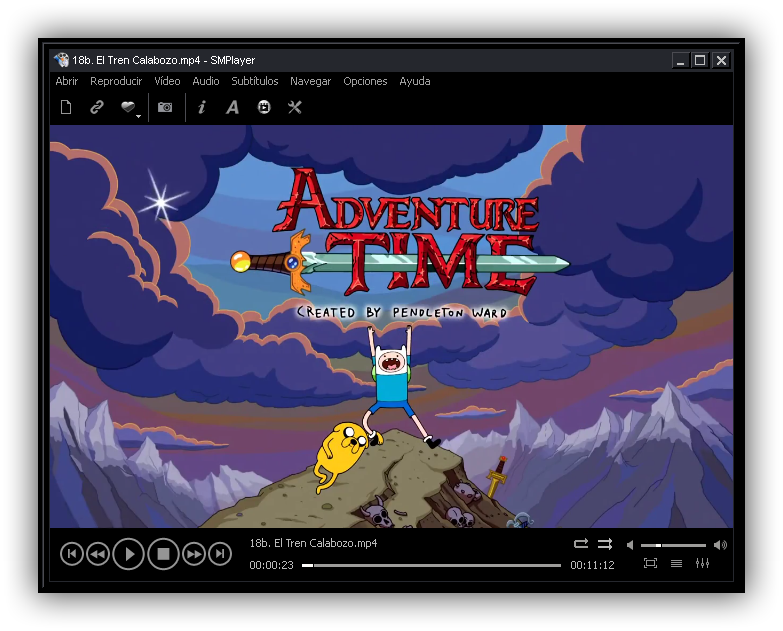
Task: Click the volume slider track
Action: (x=673, y=545)
